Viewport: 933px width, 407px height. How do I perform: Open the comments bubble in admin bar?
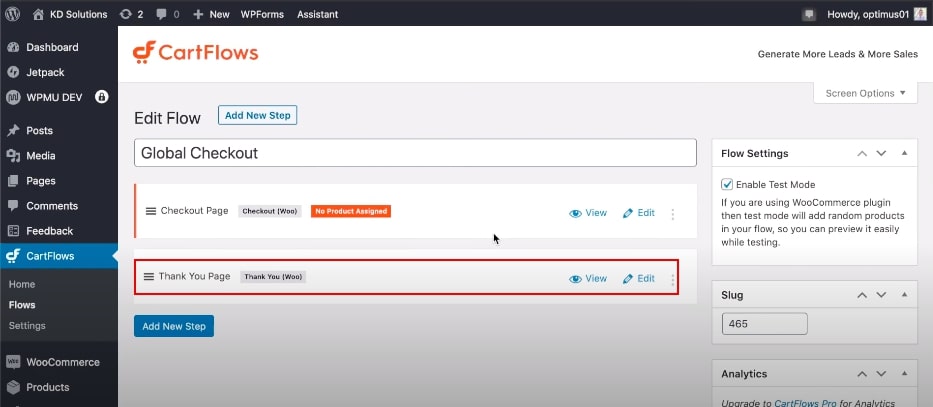[168, 14]
